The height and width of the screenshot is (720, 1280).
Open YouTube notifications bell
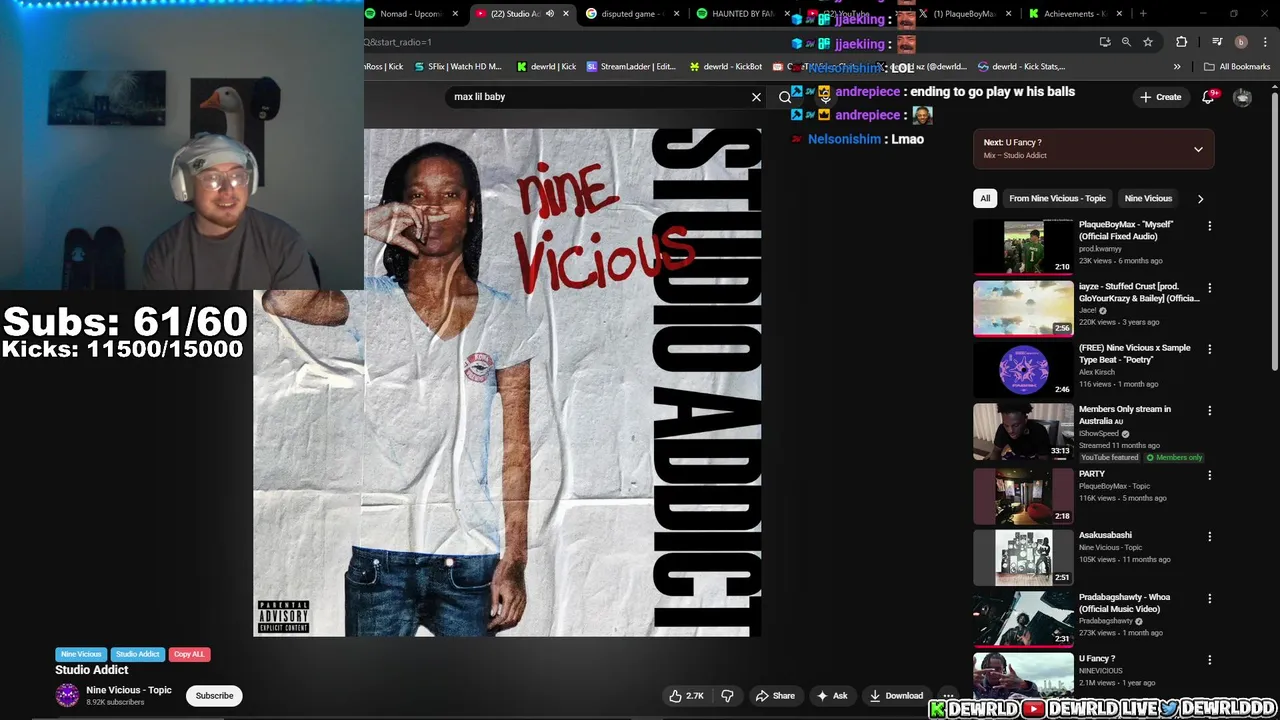[1208, 97]
